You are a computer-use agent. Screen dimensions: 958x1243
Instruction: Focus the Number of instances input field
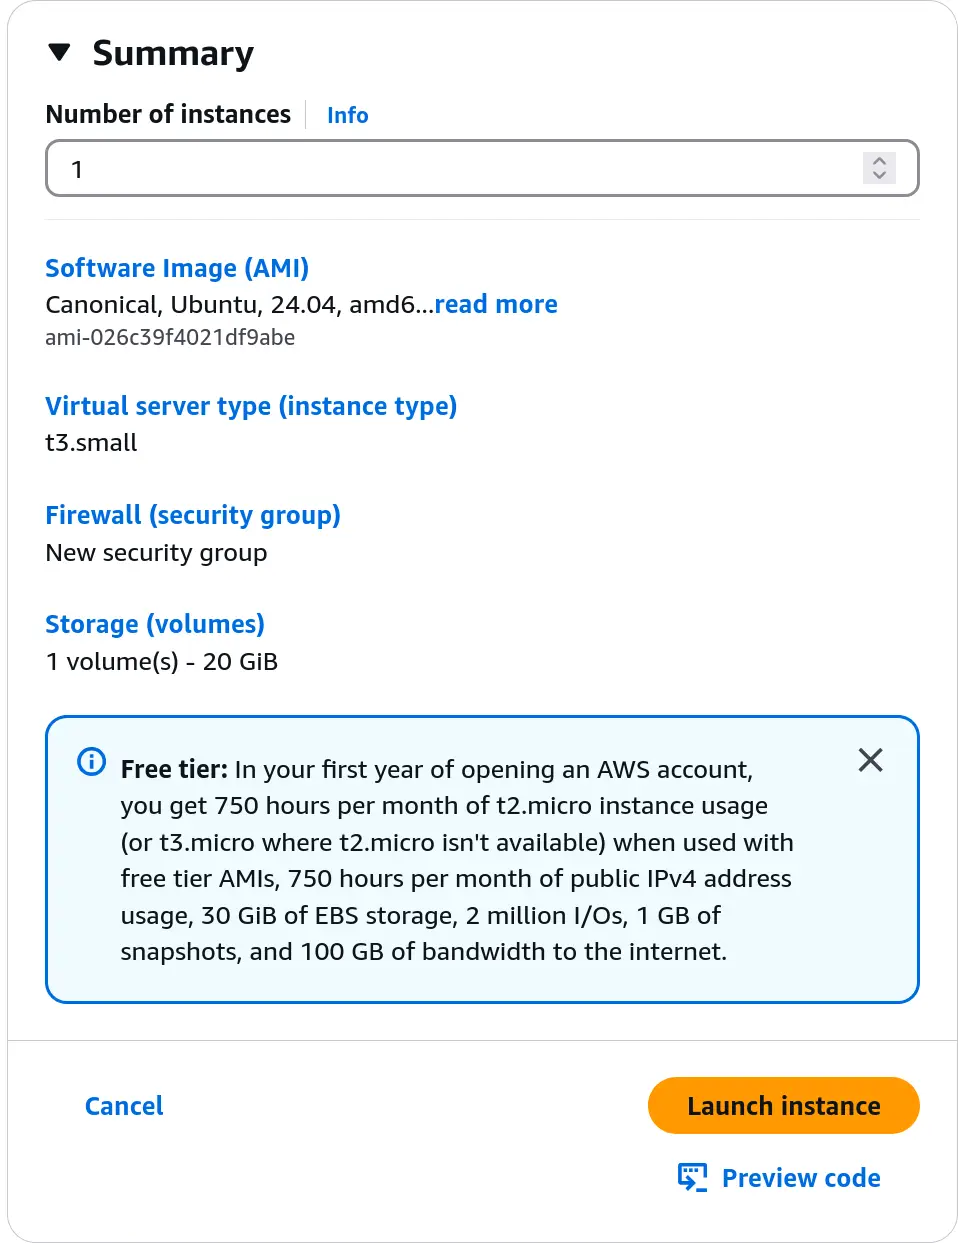click(450, 169)
